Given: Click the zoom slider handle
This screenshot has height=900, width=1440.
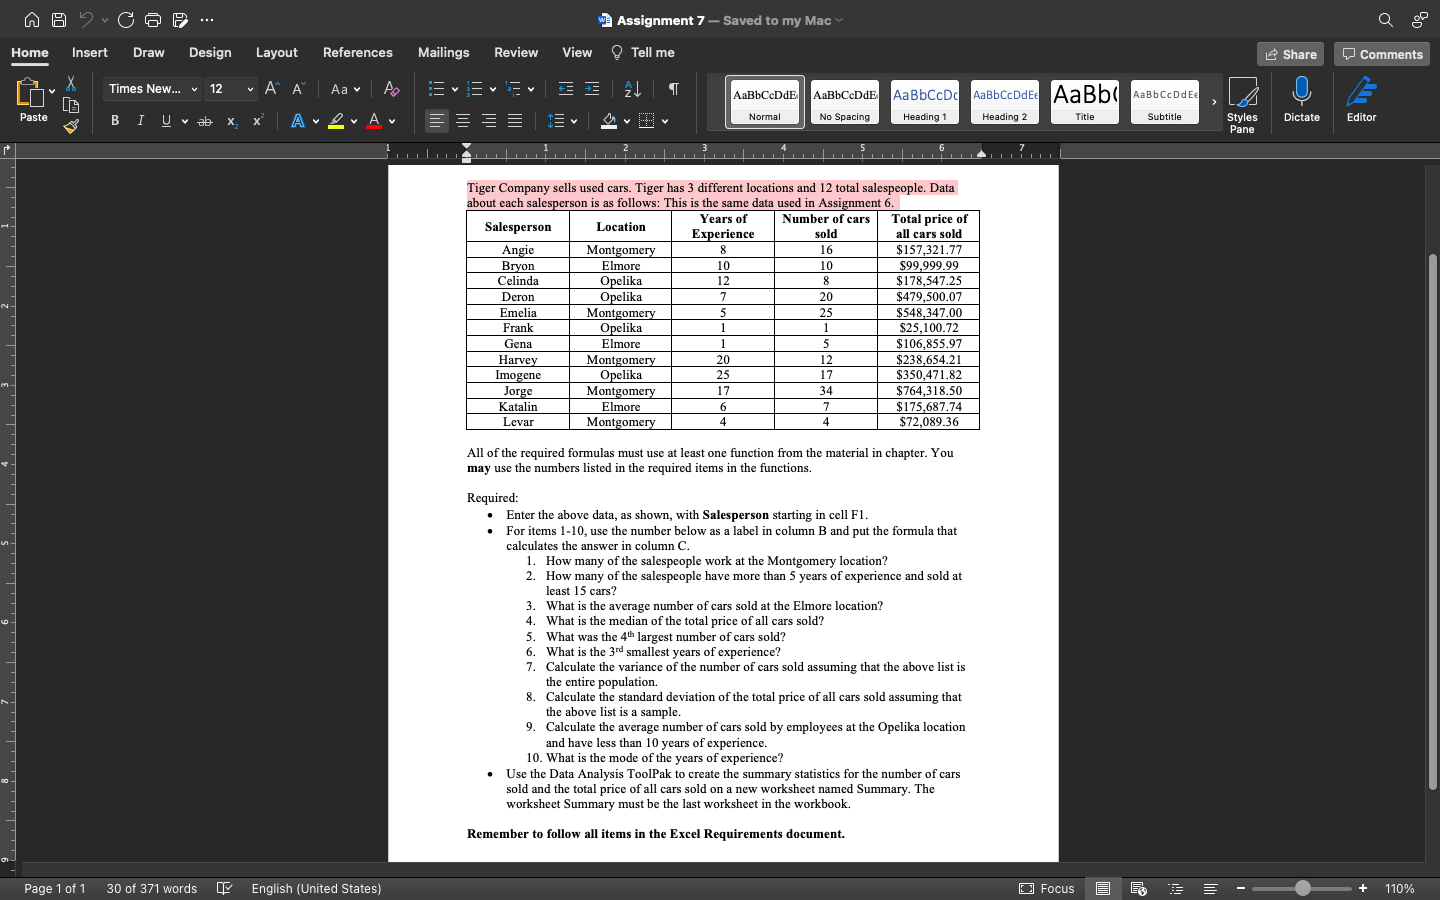Looking at the screenshot, I should click(x=1302, y=888).
